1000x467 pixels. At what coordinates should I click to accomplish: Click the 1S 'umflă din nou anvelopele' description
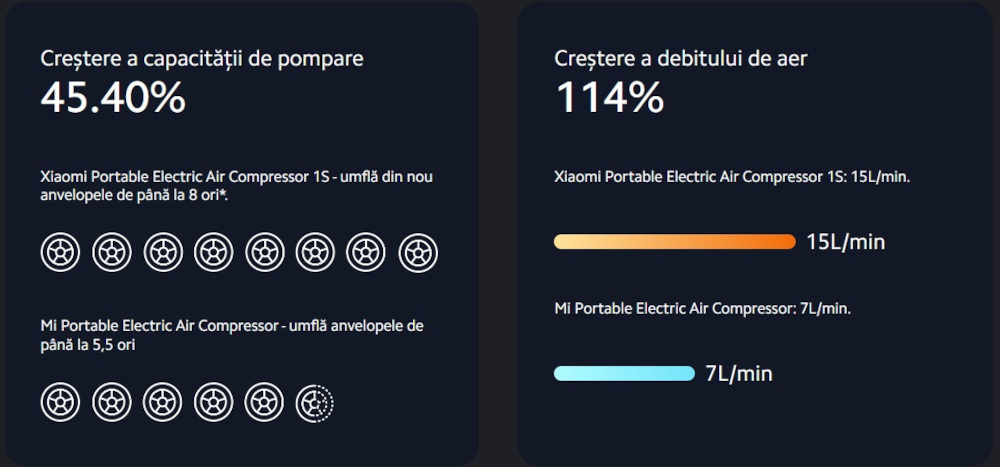tap(237, 186)
